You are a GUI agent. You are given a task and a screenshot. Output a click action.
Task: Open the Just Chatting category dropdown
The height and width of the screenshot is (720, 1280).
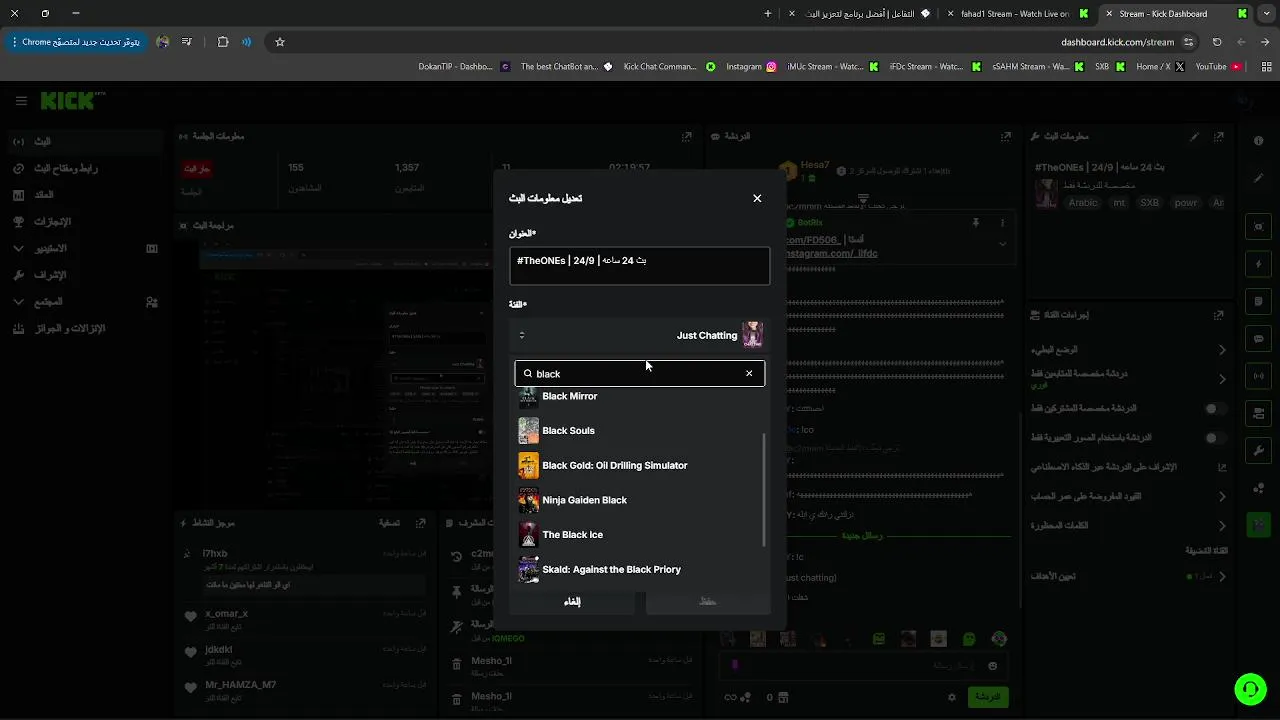tap(640, 335)
